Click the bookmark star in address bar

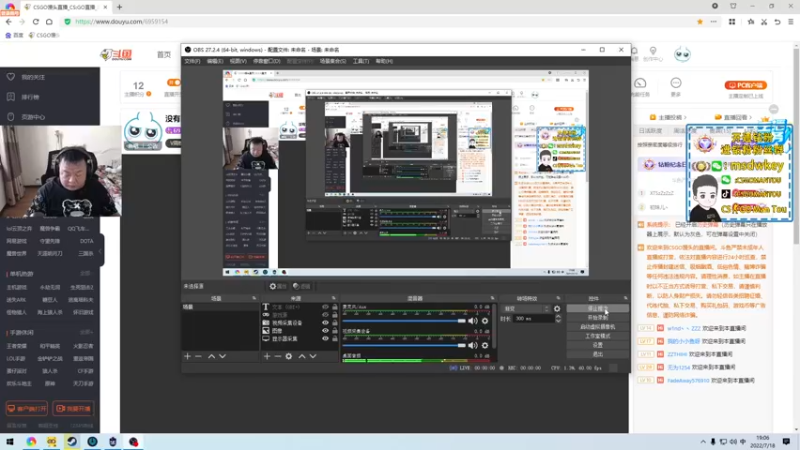click(x=700, y=21)
